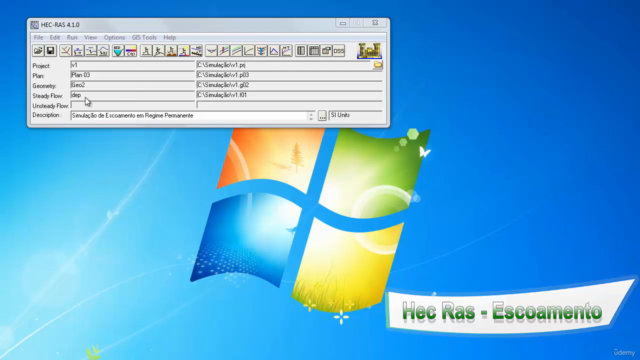
Task: Click the 'SI Units' label
Action: tap(340, 115)
